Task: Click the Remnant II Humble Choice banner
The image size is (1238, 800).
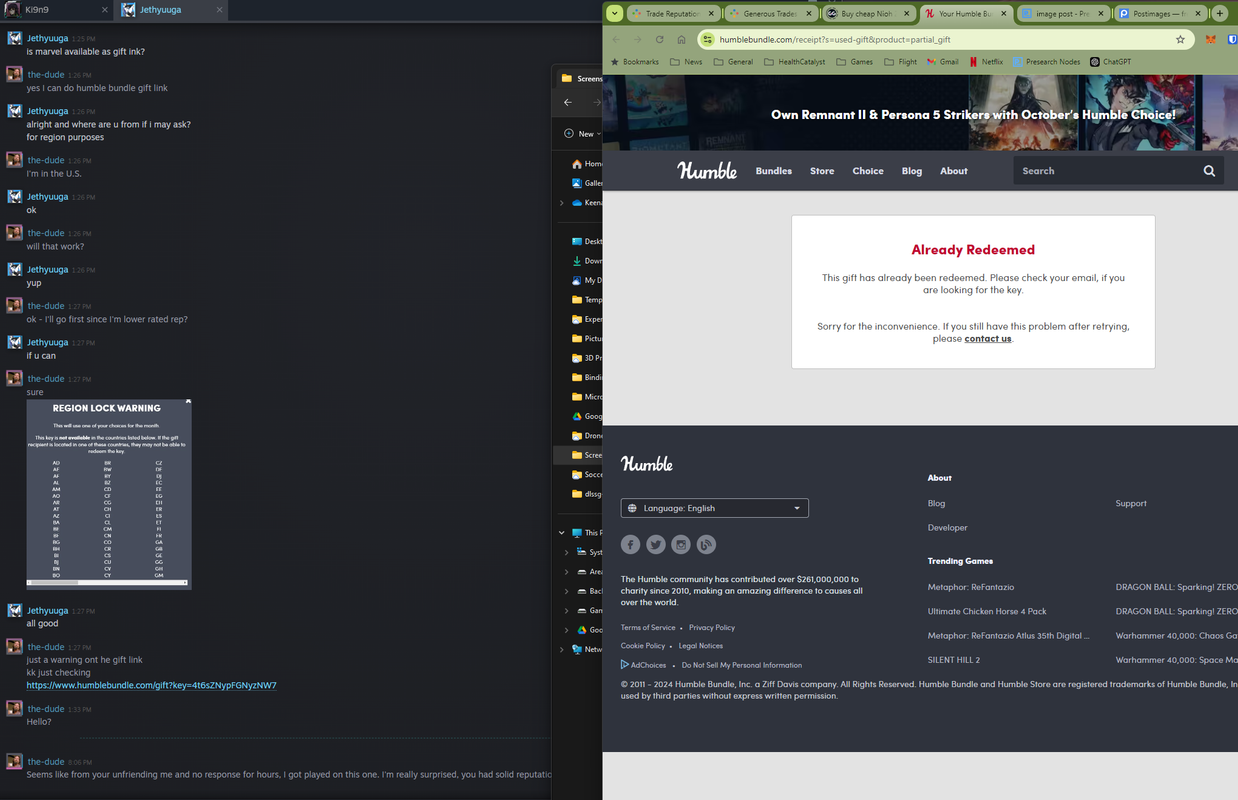Action: tap(920, 113)
